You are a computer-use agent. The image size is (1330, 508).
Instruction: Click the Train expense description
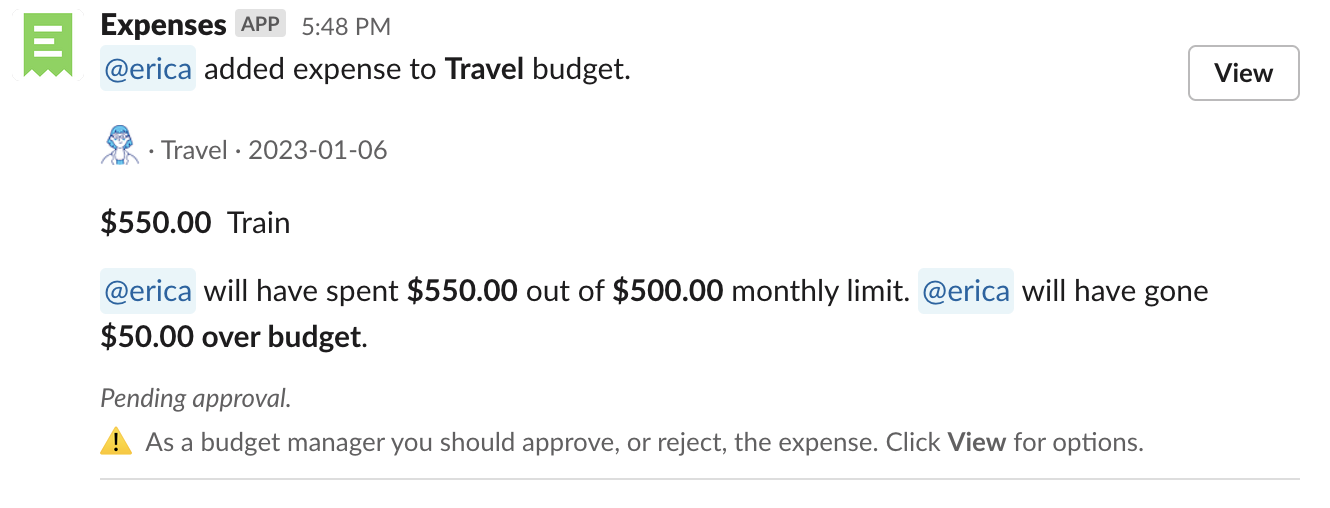tap(259, 222)
